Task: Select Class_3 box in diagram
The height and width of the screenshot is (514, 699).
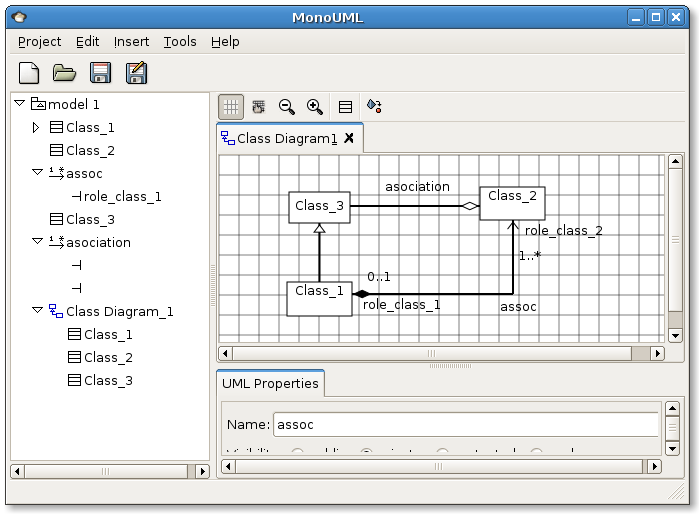Action: pyautogui.click(x=319, y=207)
